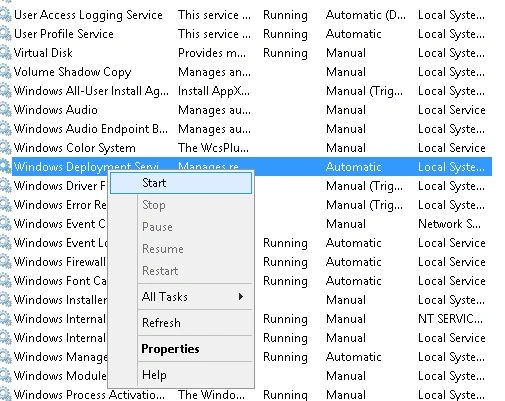
Task: Select the Volume Shadow Copy service name
Action: coord(72,72)
